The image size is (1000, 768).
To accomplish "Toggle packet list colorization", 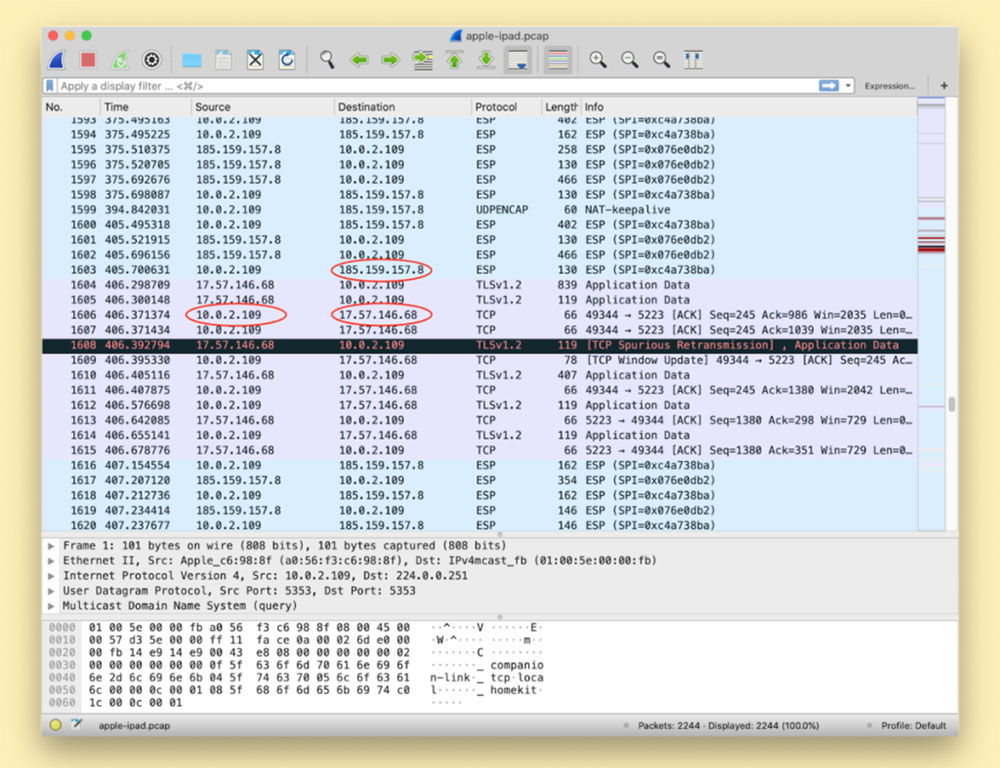I will coord(558,60).
